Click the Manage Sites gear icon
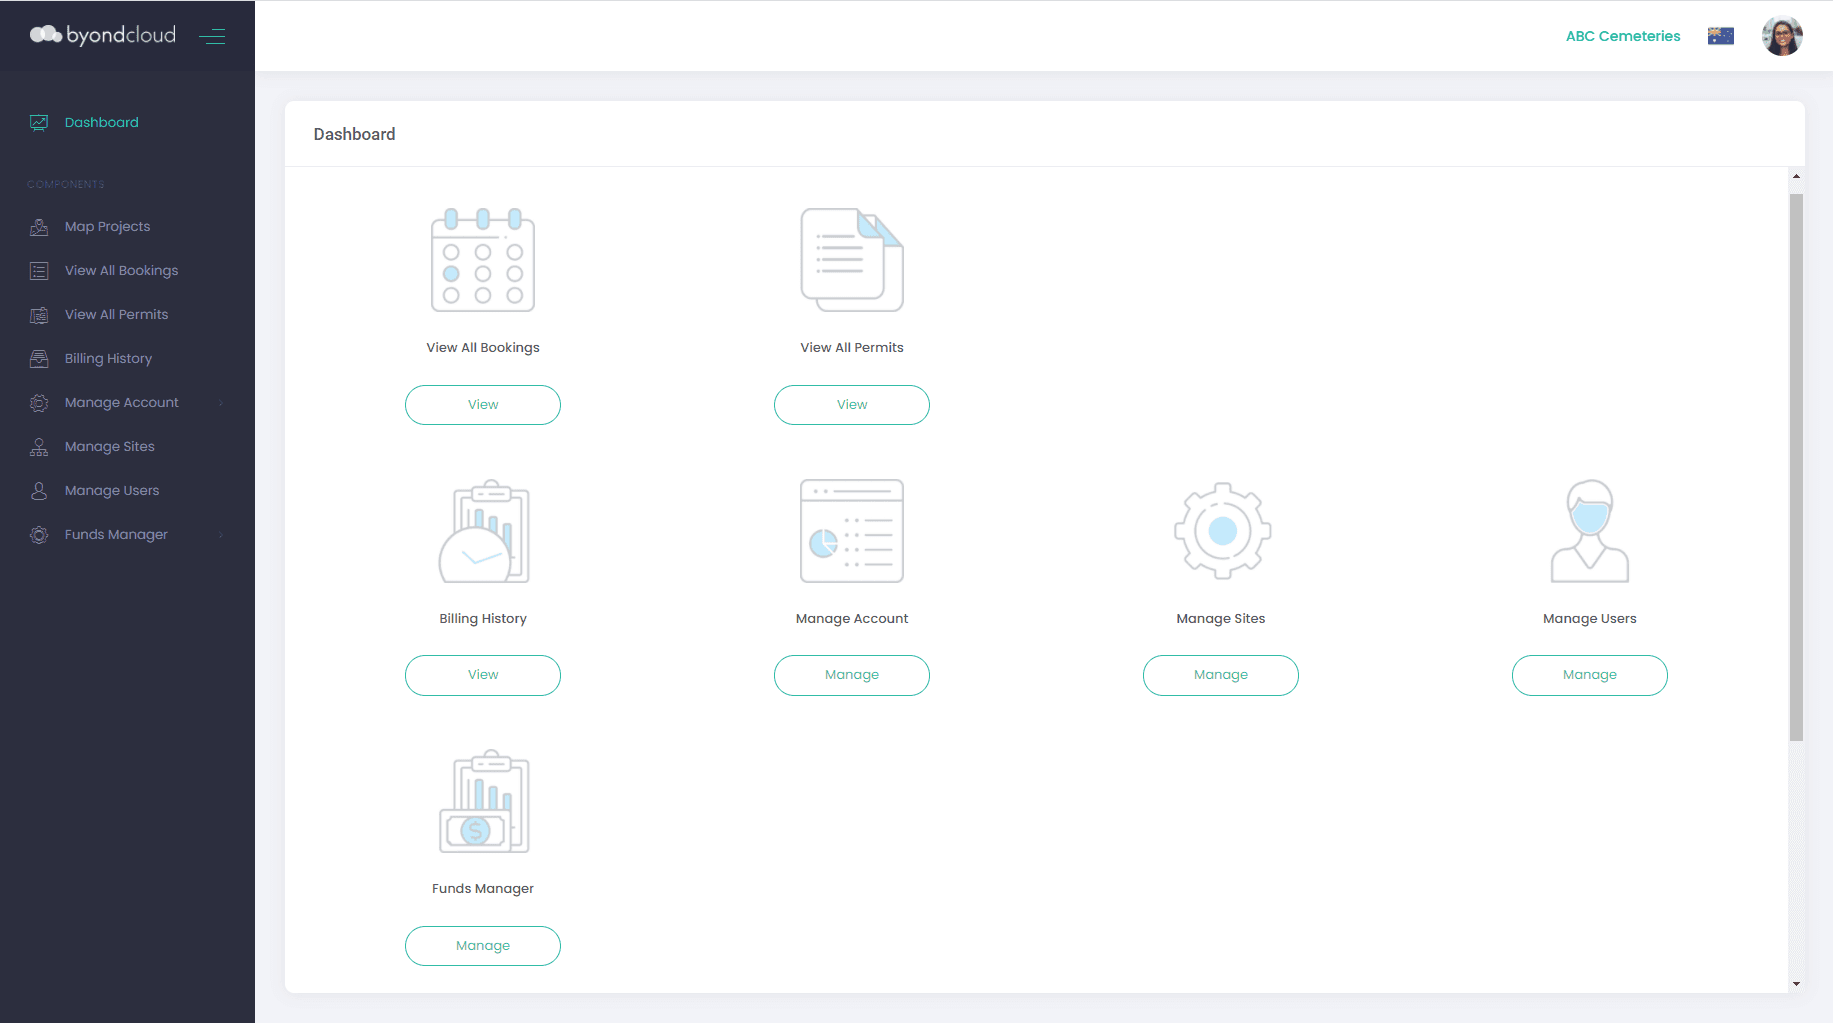The image size is (1833, 1023). [x=1221, y=531]
